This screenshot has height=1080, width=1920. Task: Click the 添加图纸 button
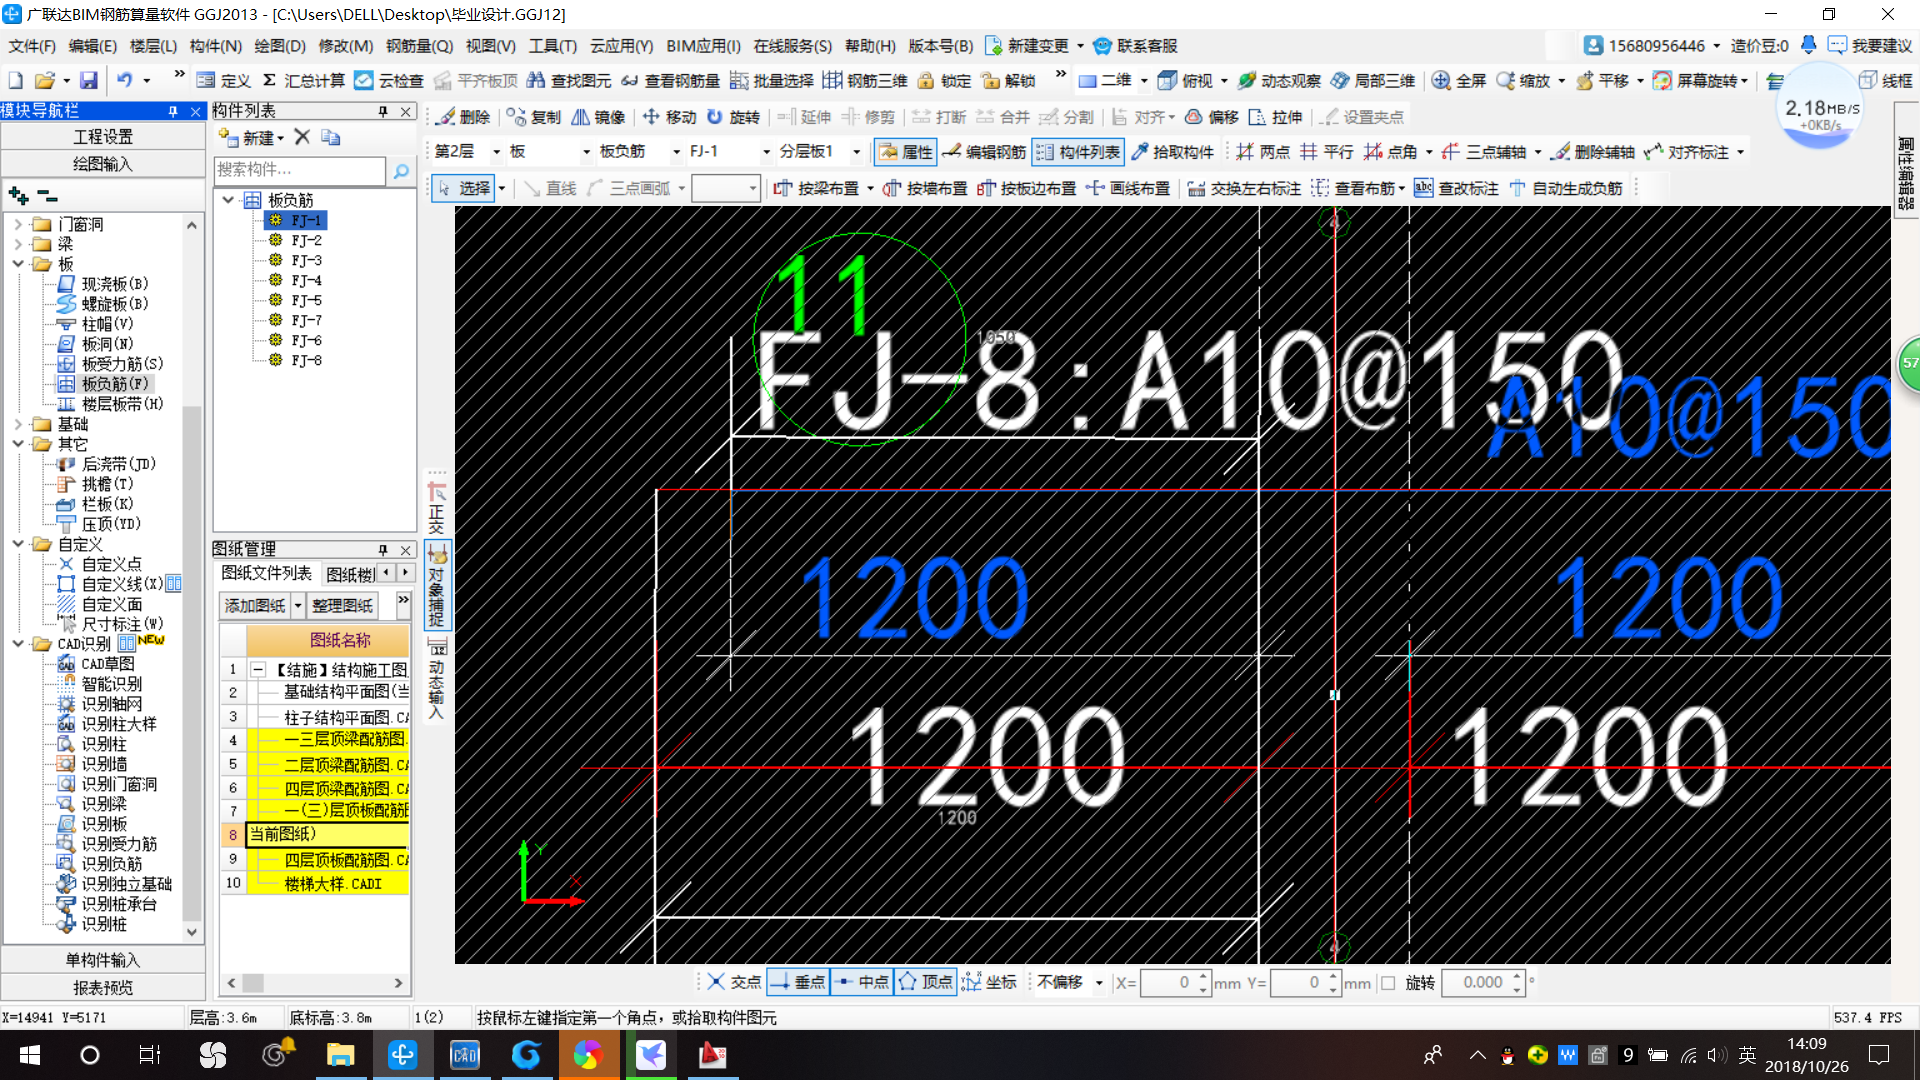click(255, 605)
